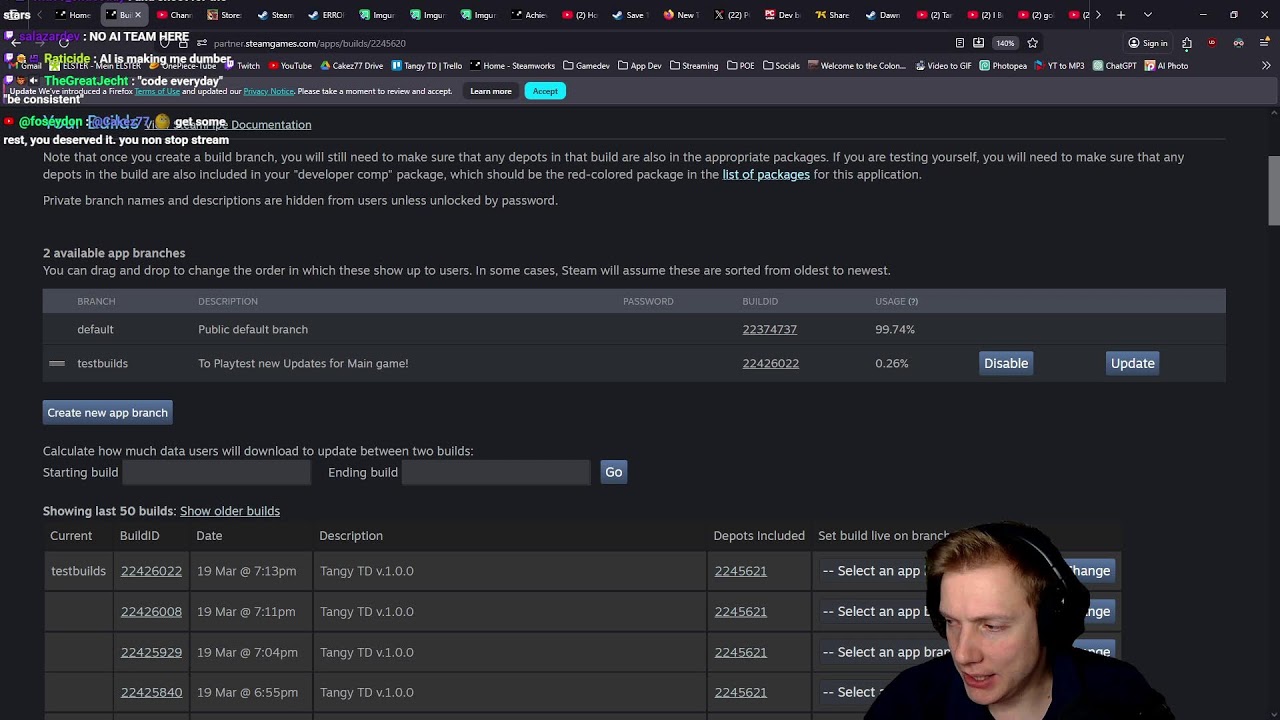Open default branch build 22374737 link
This screenshot has height=720, width=1280.
[769, 329]
